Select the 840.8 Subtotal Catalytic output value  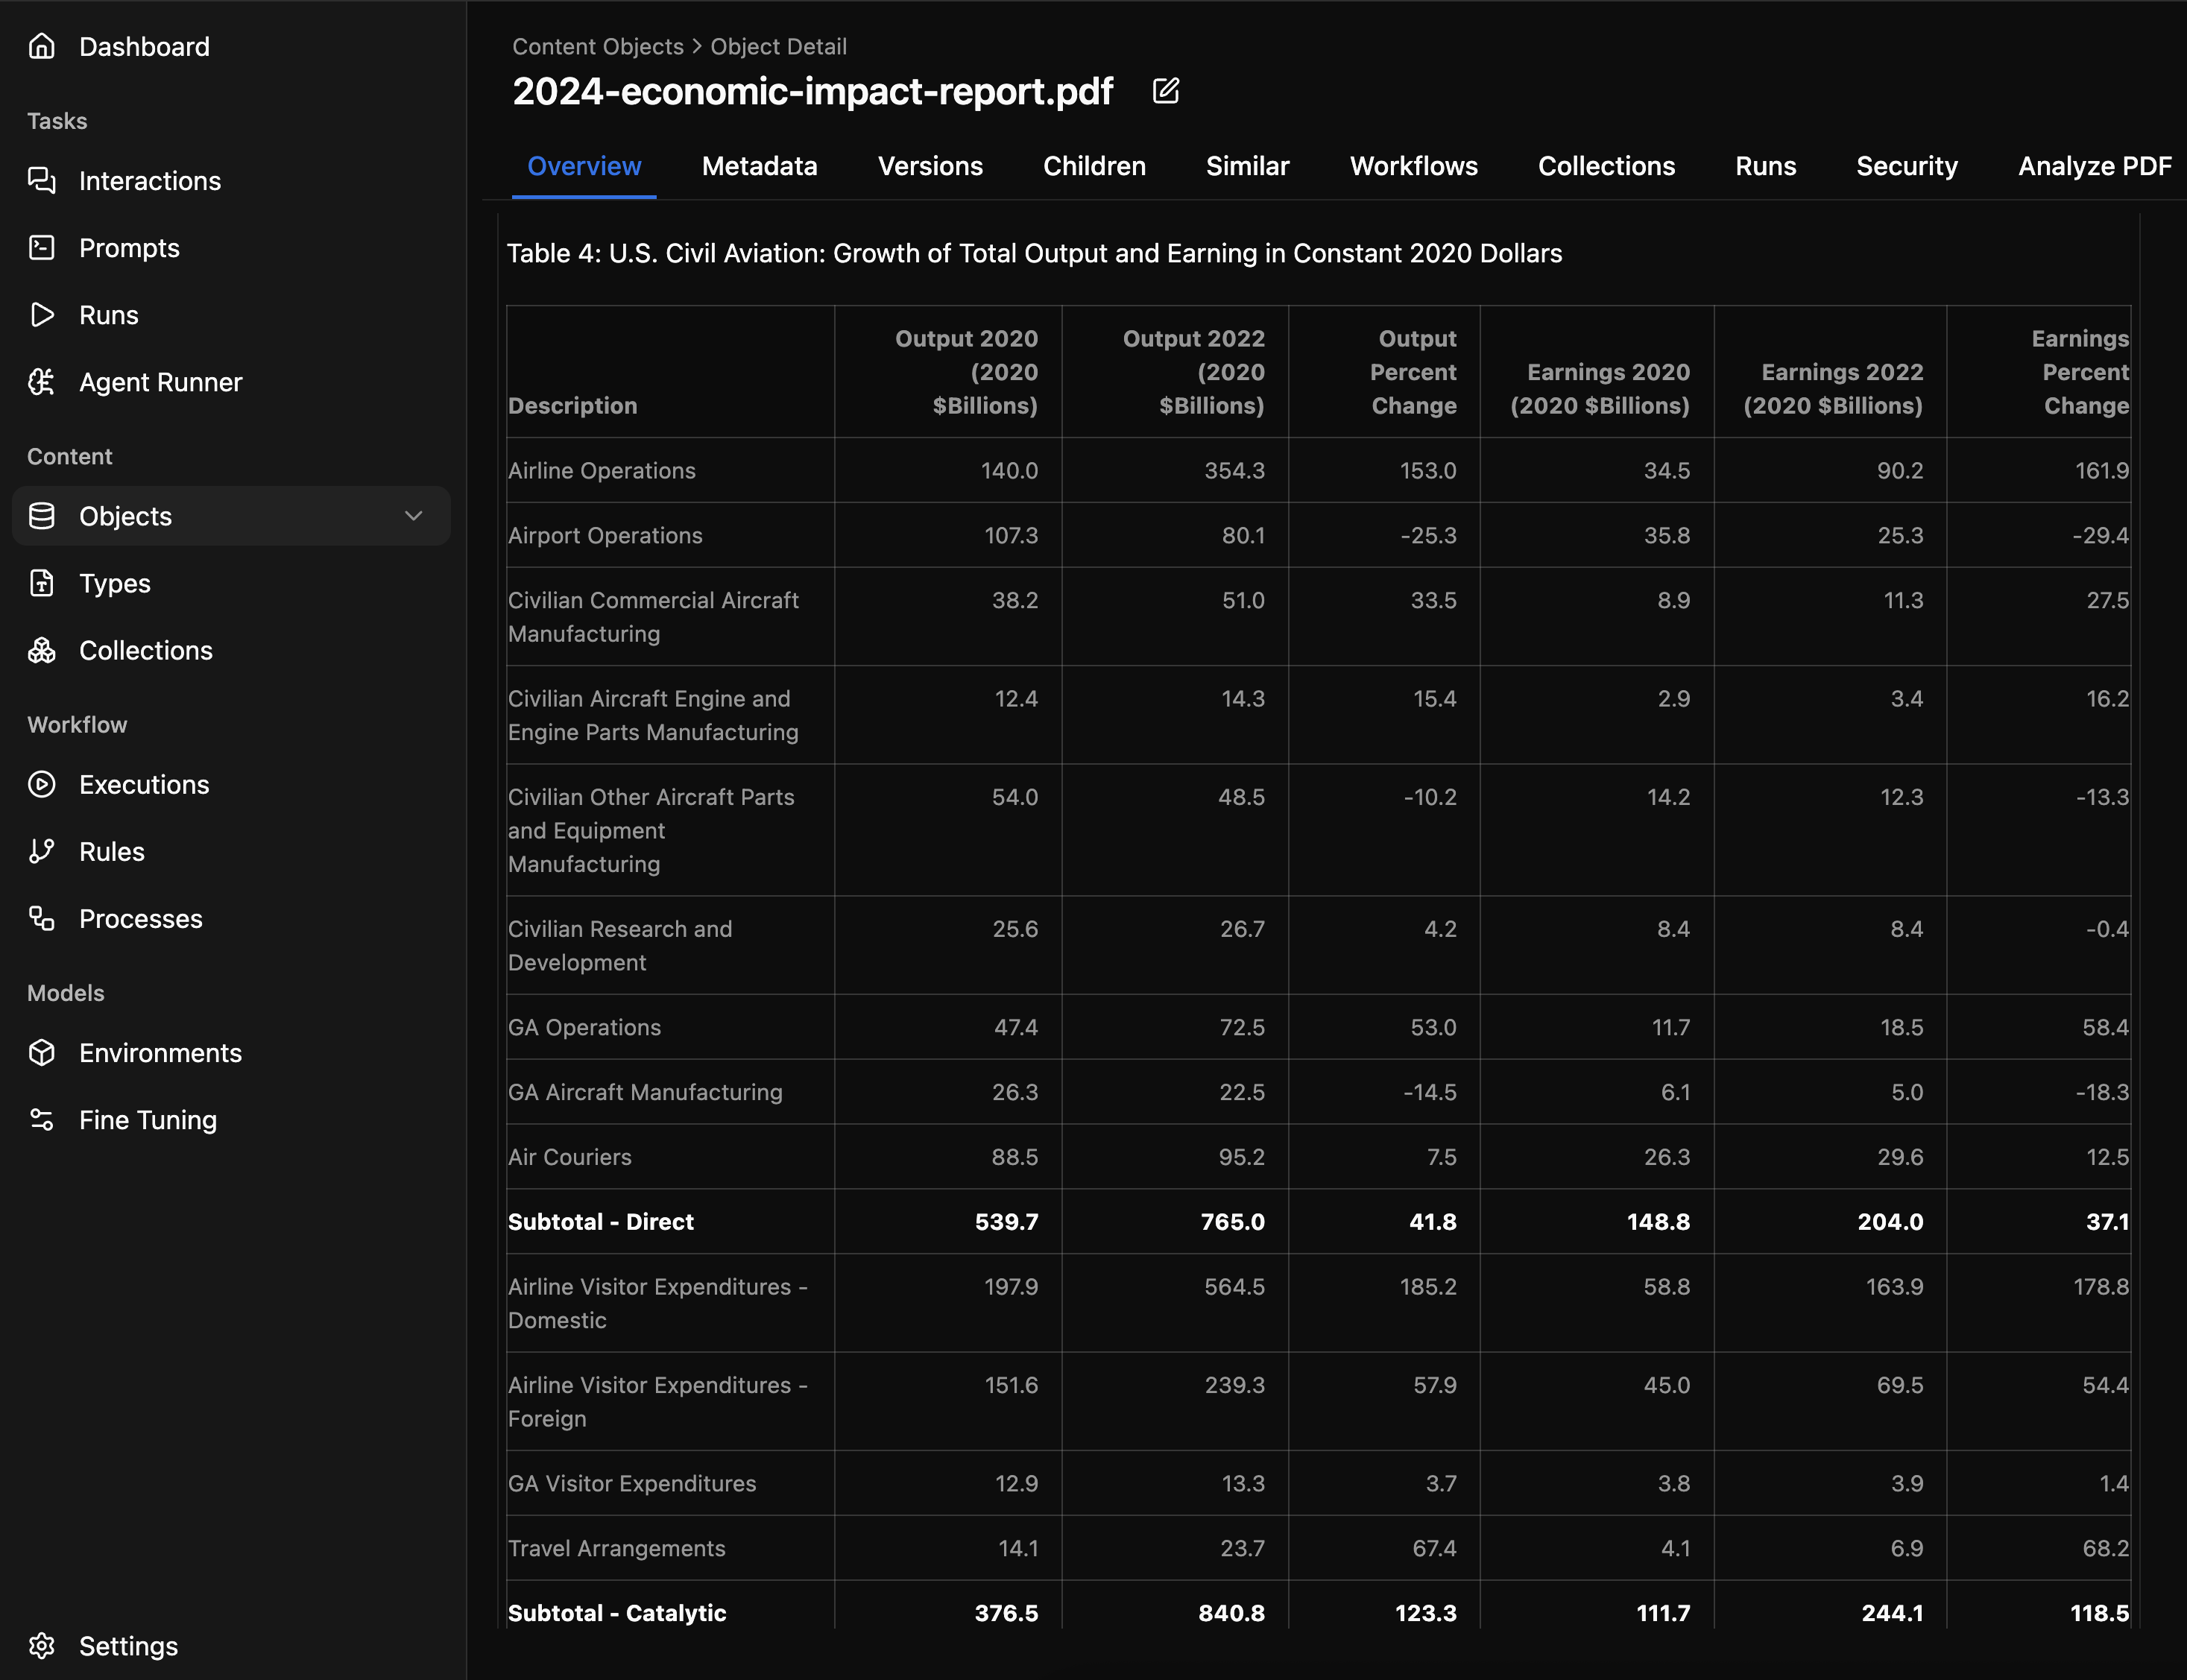click(x=1231, y=1613)
